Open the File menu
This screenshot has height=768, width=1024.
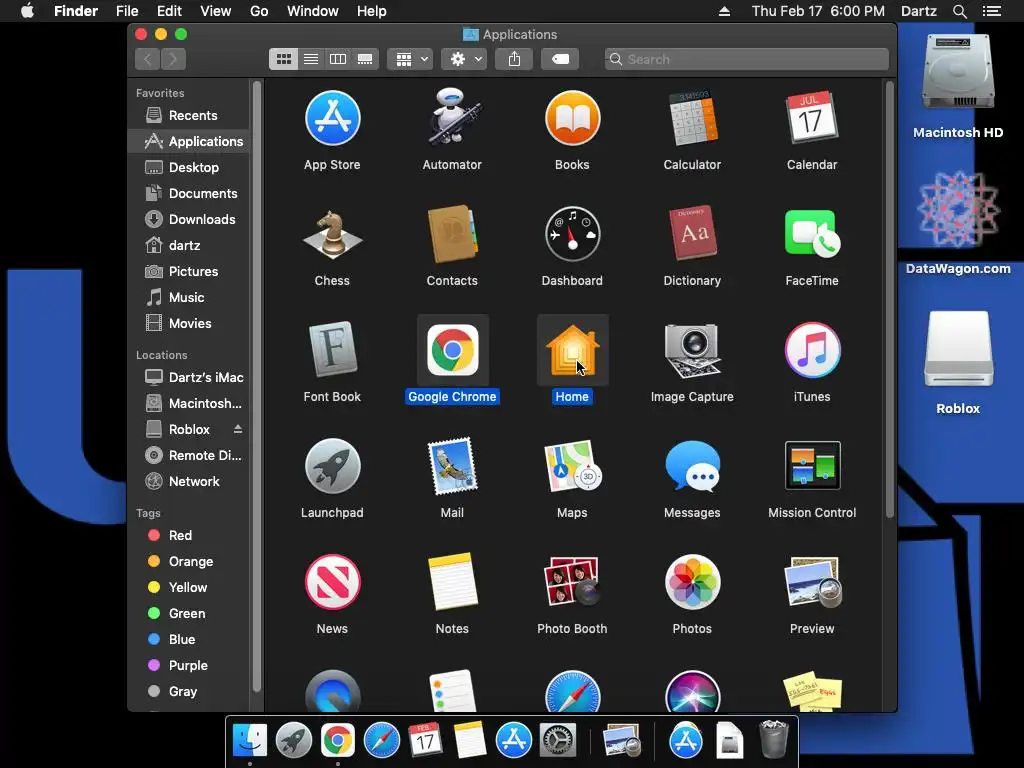point(127,11)
